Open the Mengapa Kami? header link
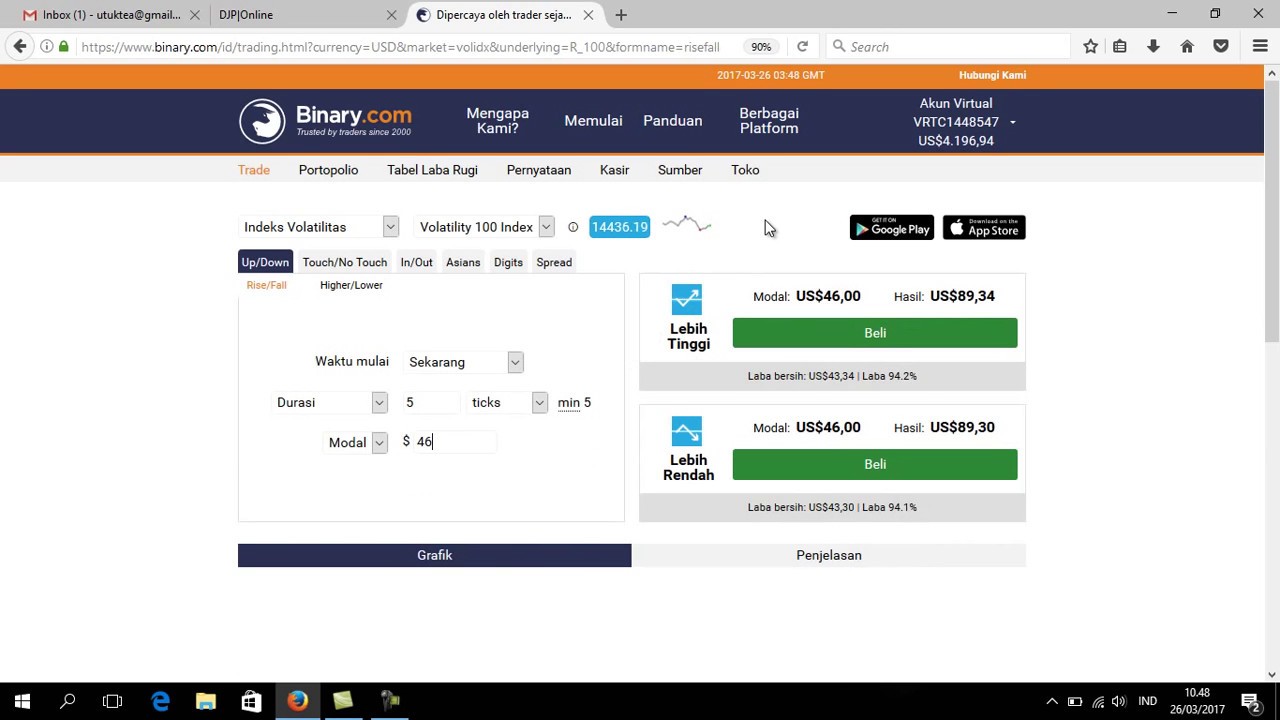Screen dimensions: 1280x720 click(497, 121)
